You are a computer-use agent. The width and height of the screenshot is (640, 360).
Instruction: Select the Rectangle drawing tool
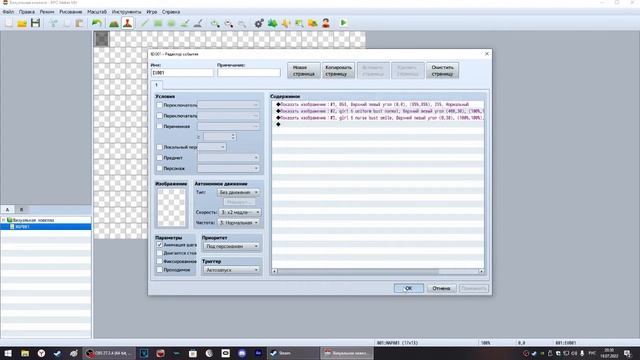pos(158,23)
